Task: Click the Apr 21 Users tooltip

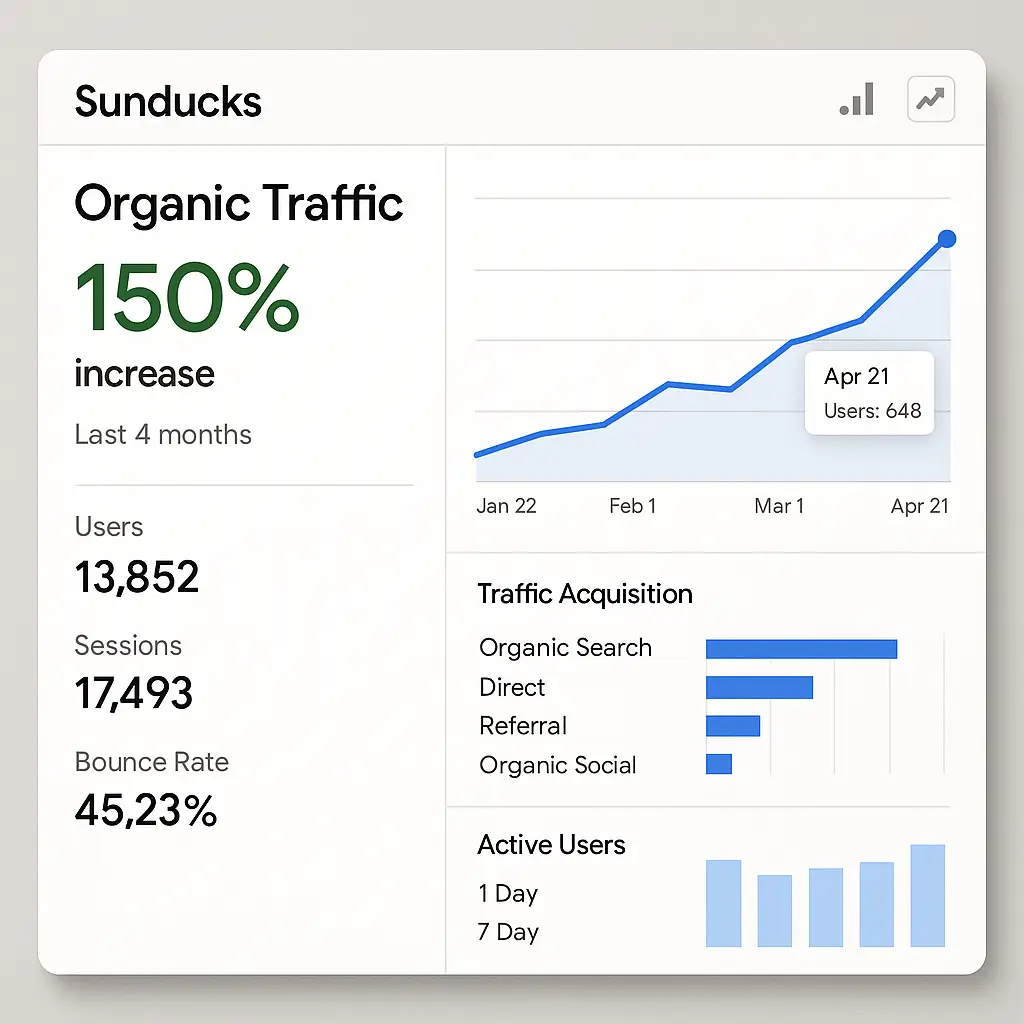Action: [x=870, y=393]
